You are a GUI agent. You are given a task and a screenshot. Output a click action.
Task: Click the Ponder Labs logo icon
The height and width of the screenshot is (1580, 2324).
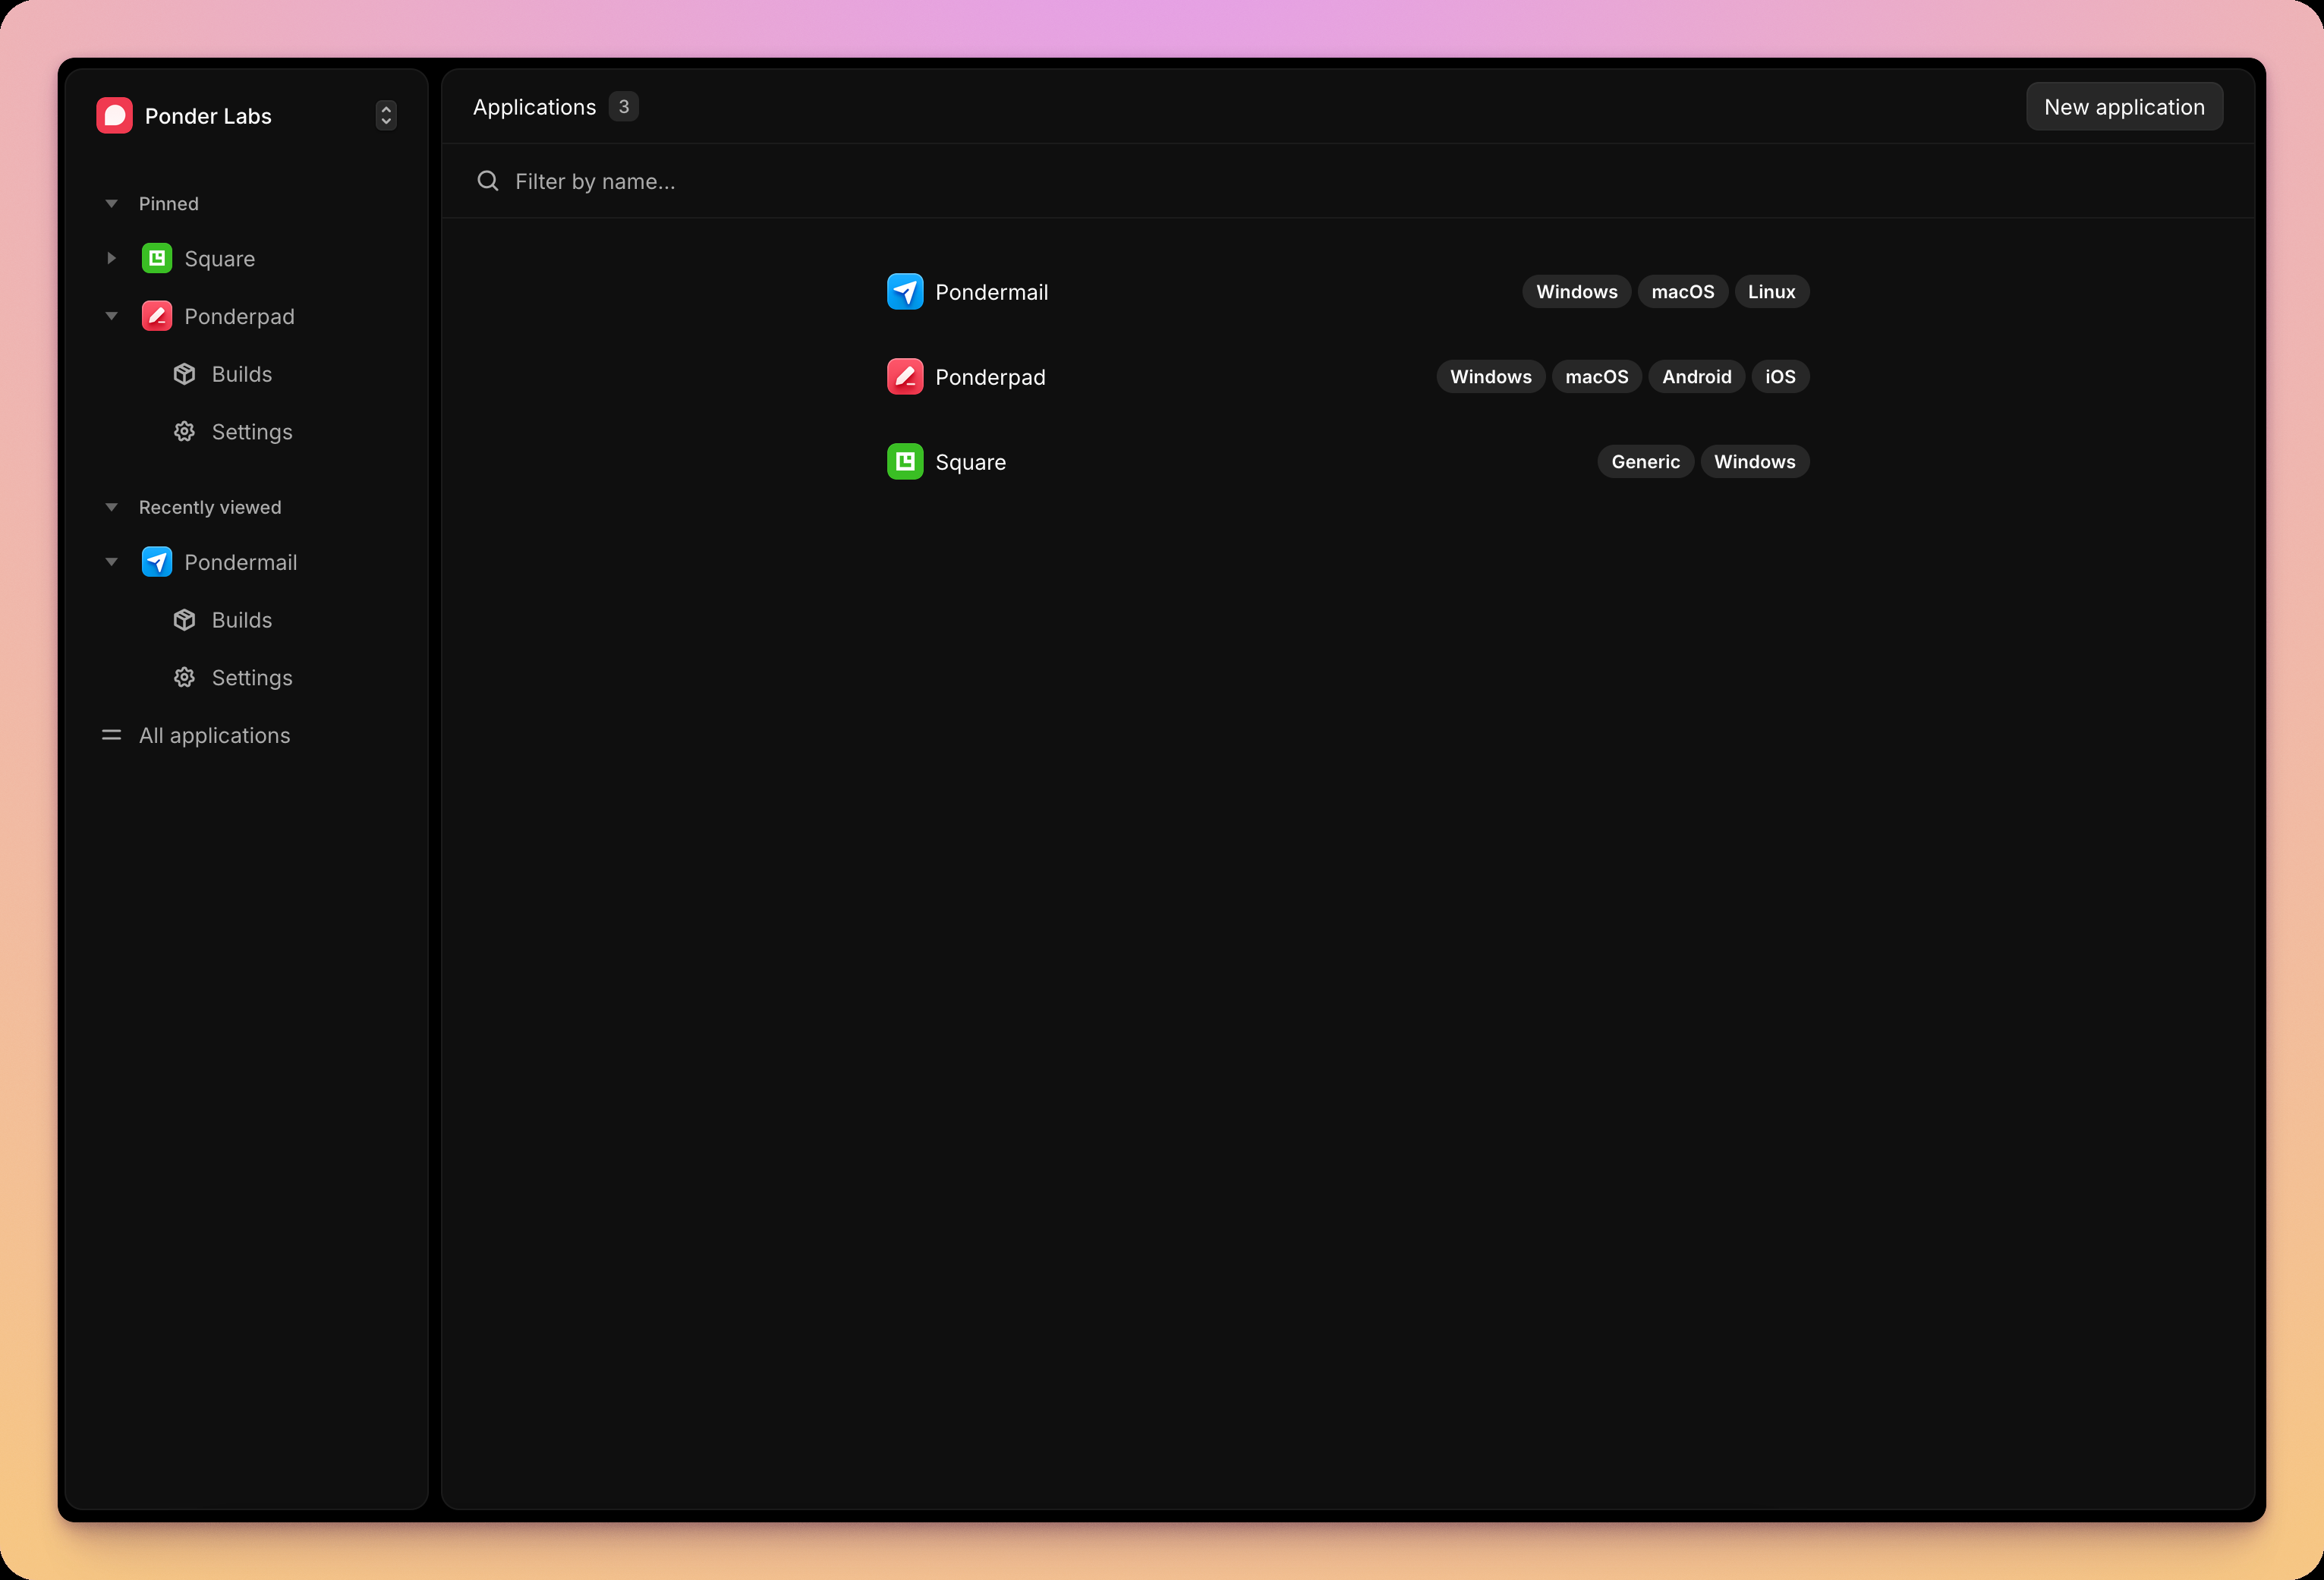pyautogui.click(x=114, y=116)
